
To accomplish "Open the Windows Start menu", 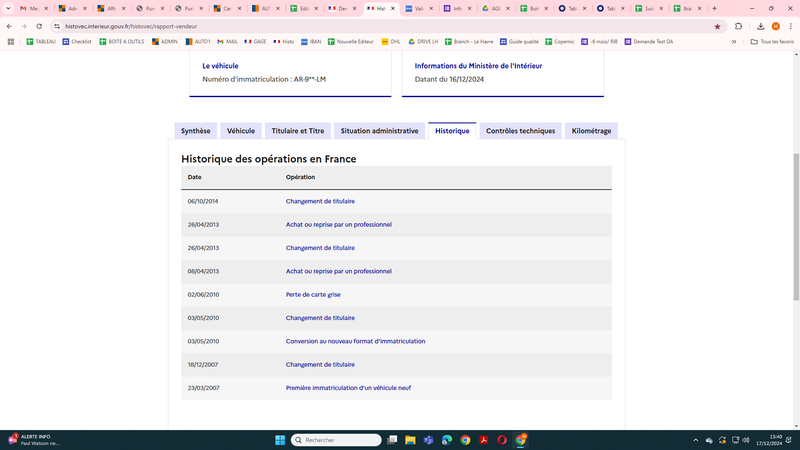I will click(x=280, y=440).
